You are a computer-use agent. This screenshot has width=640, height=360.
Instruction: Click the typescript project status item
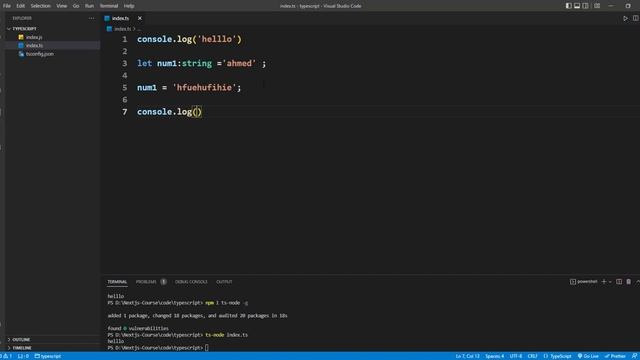[x=48, y=356]
